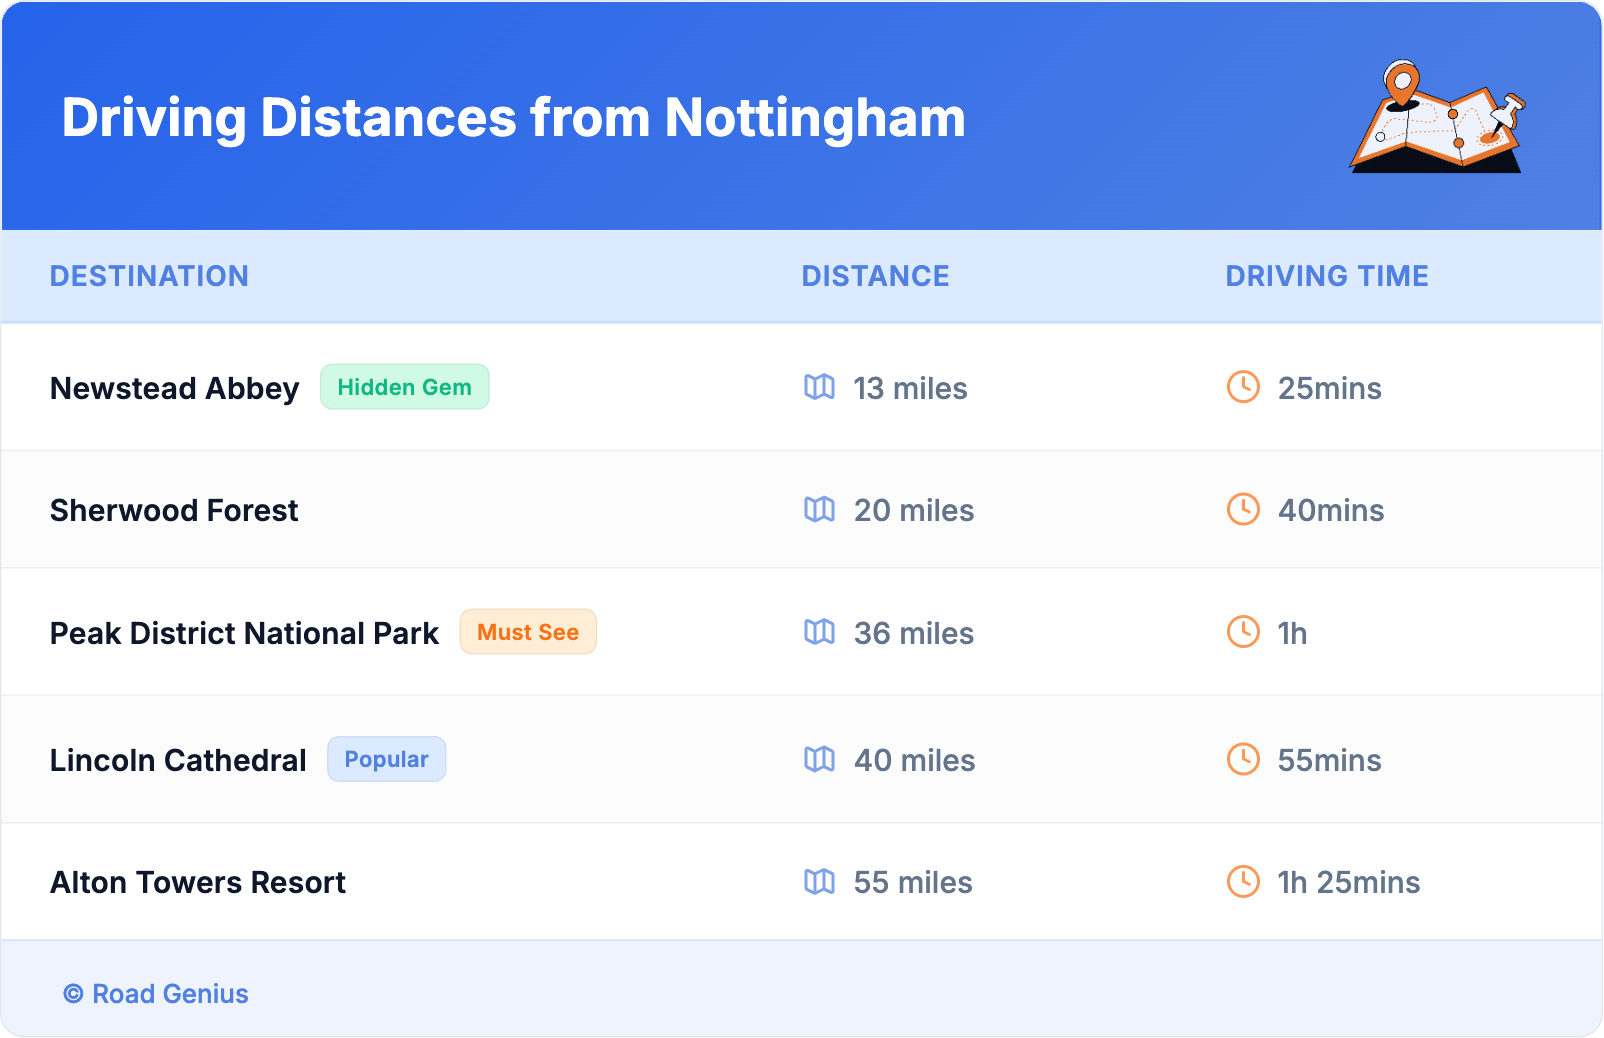Select the Newstead Abbey destination name
Image resolution: width=1604 pixels, height=1038 pixels.
point(175,388)
